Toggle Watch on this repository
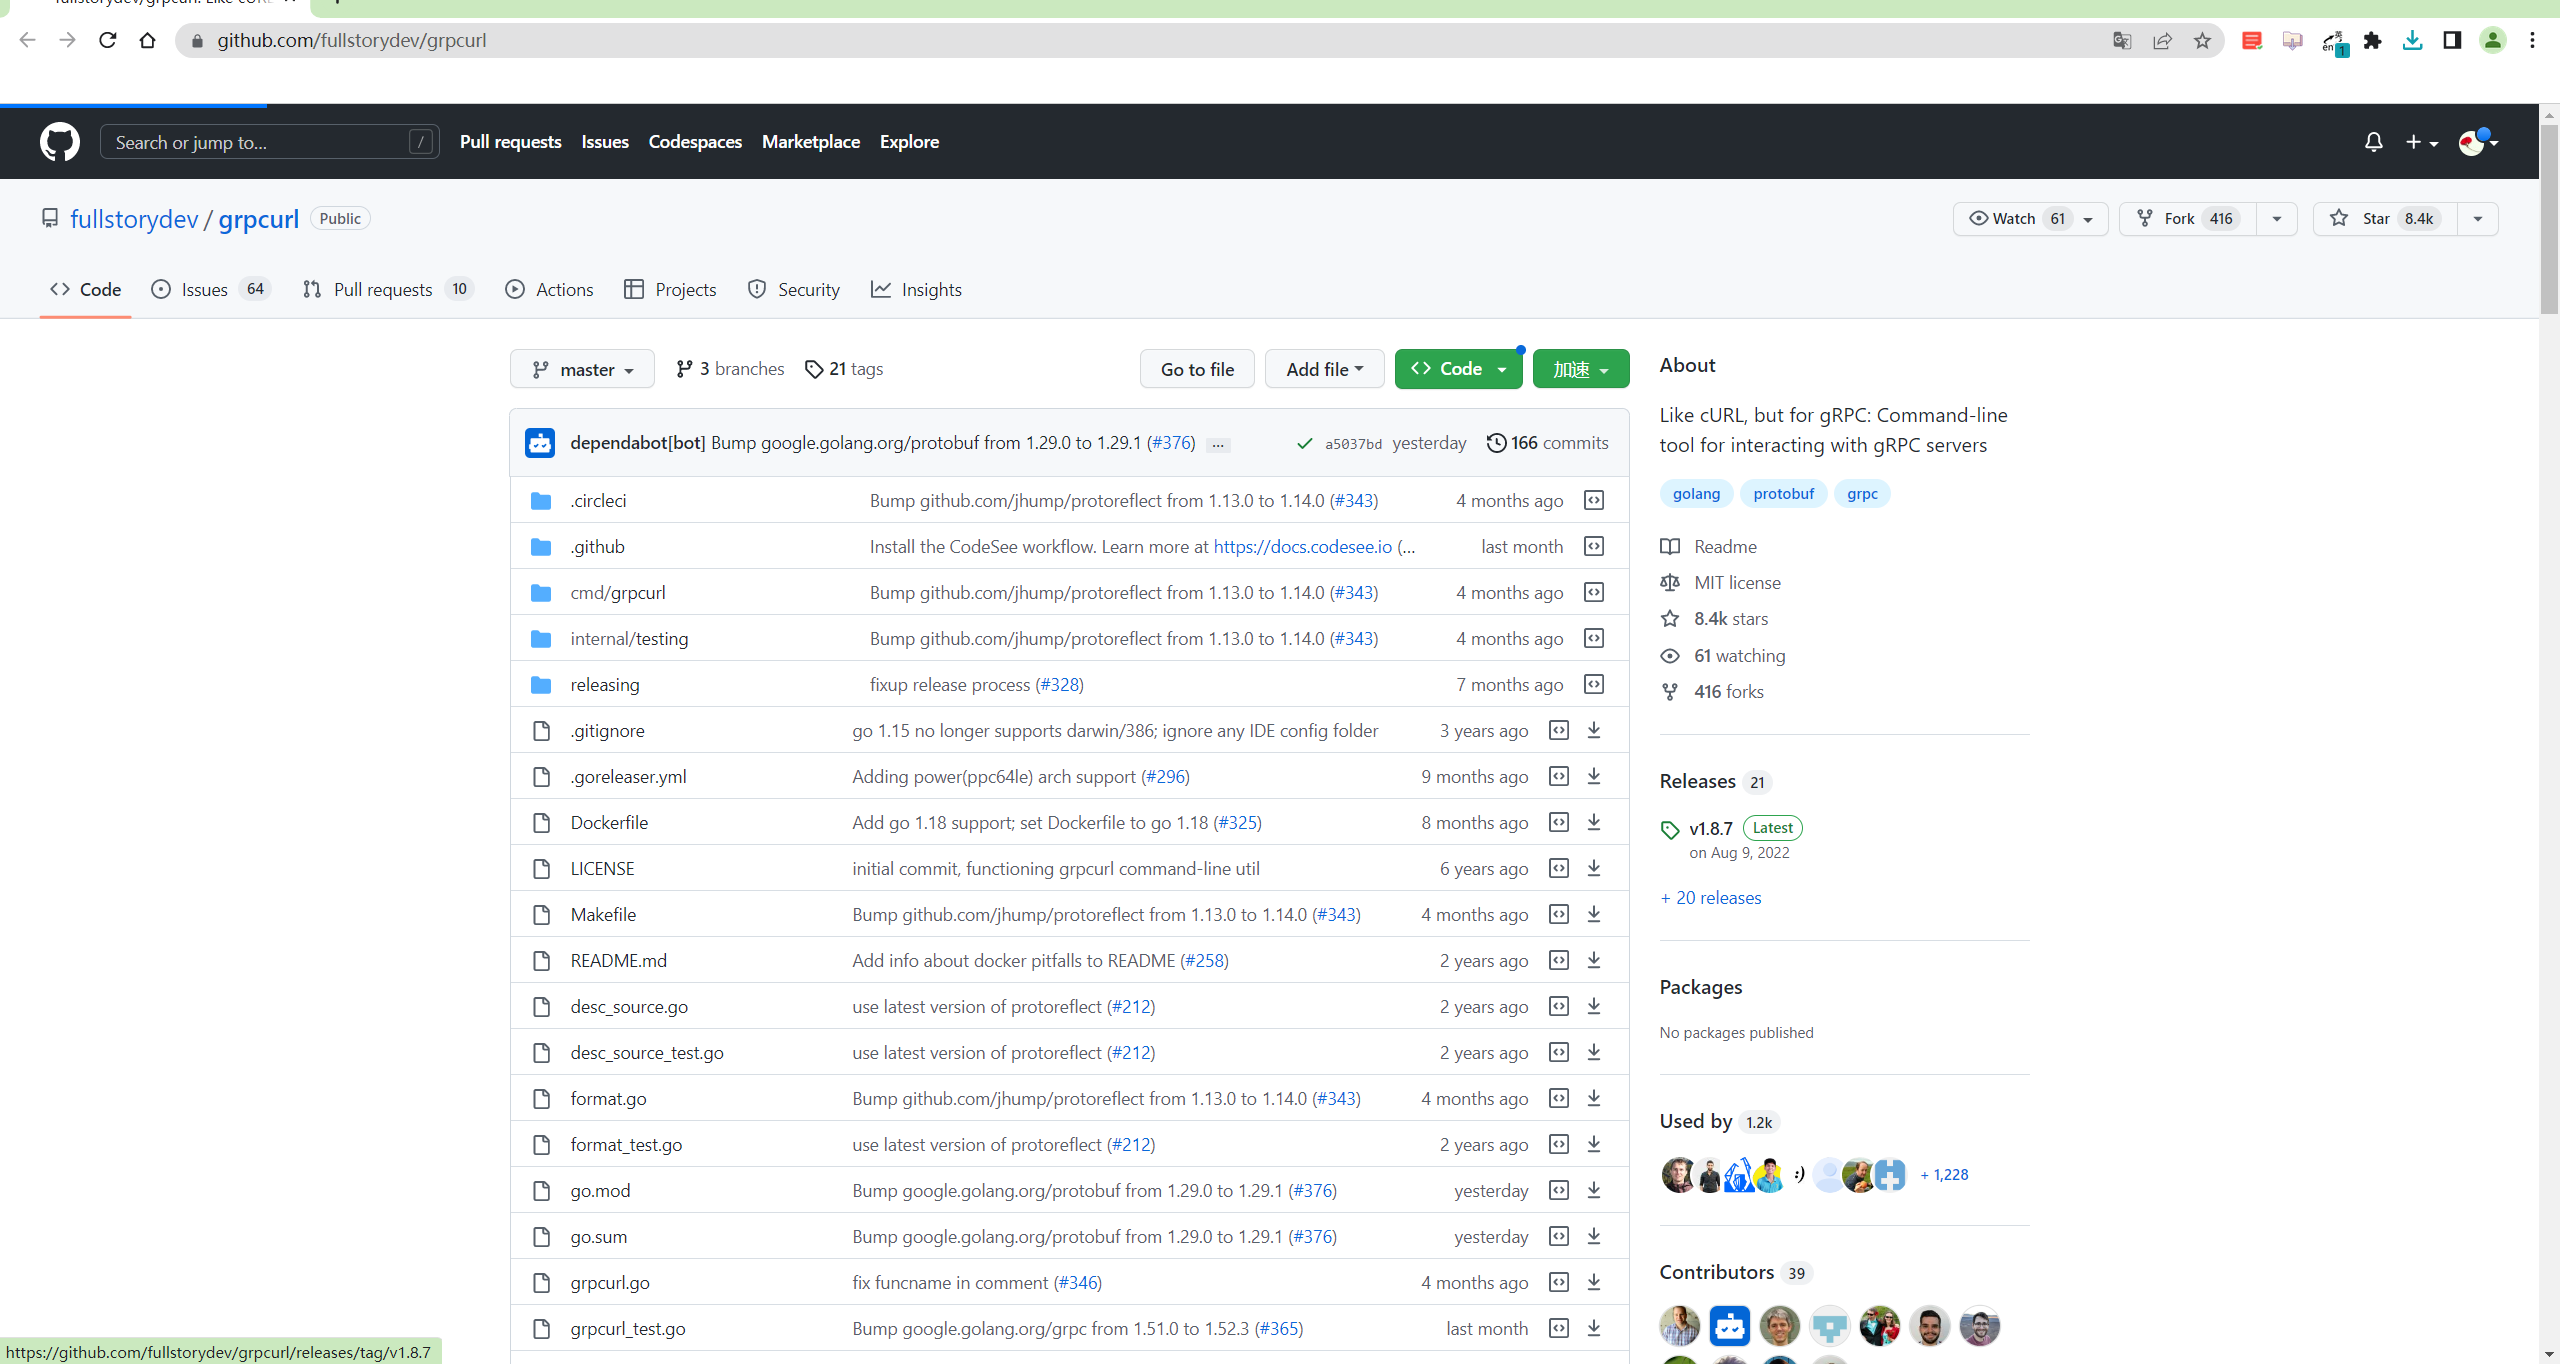The width and height of the screenshot is (2560, 1364). (2014, 219)
